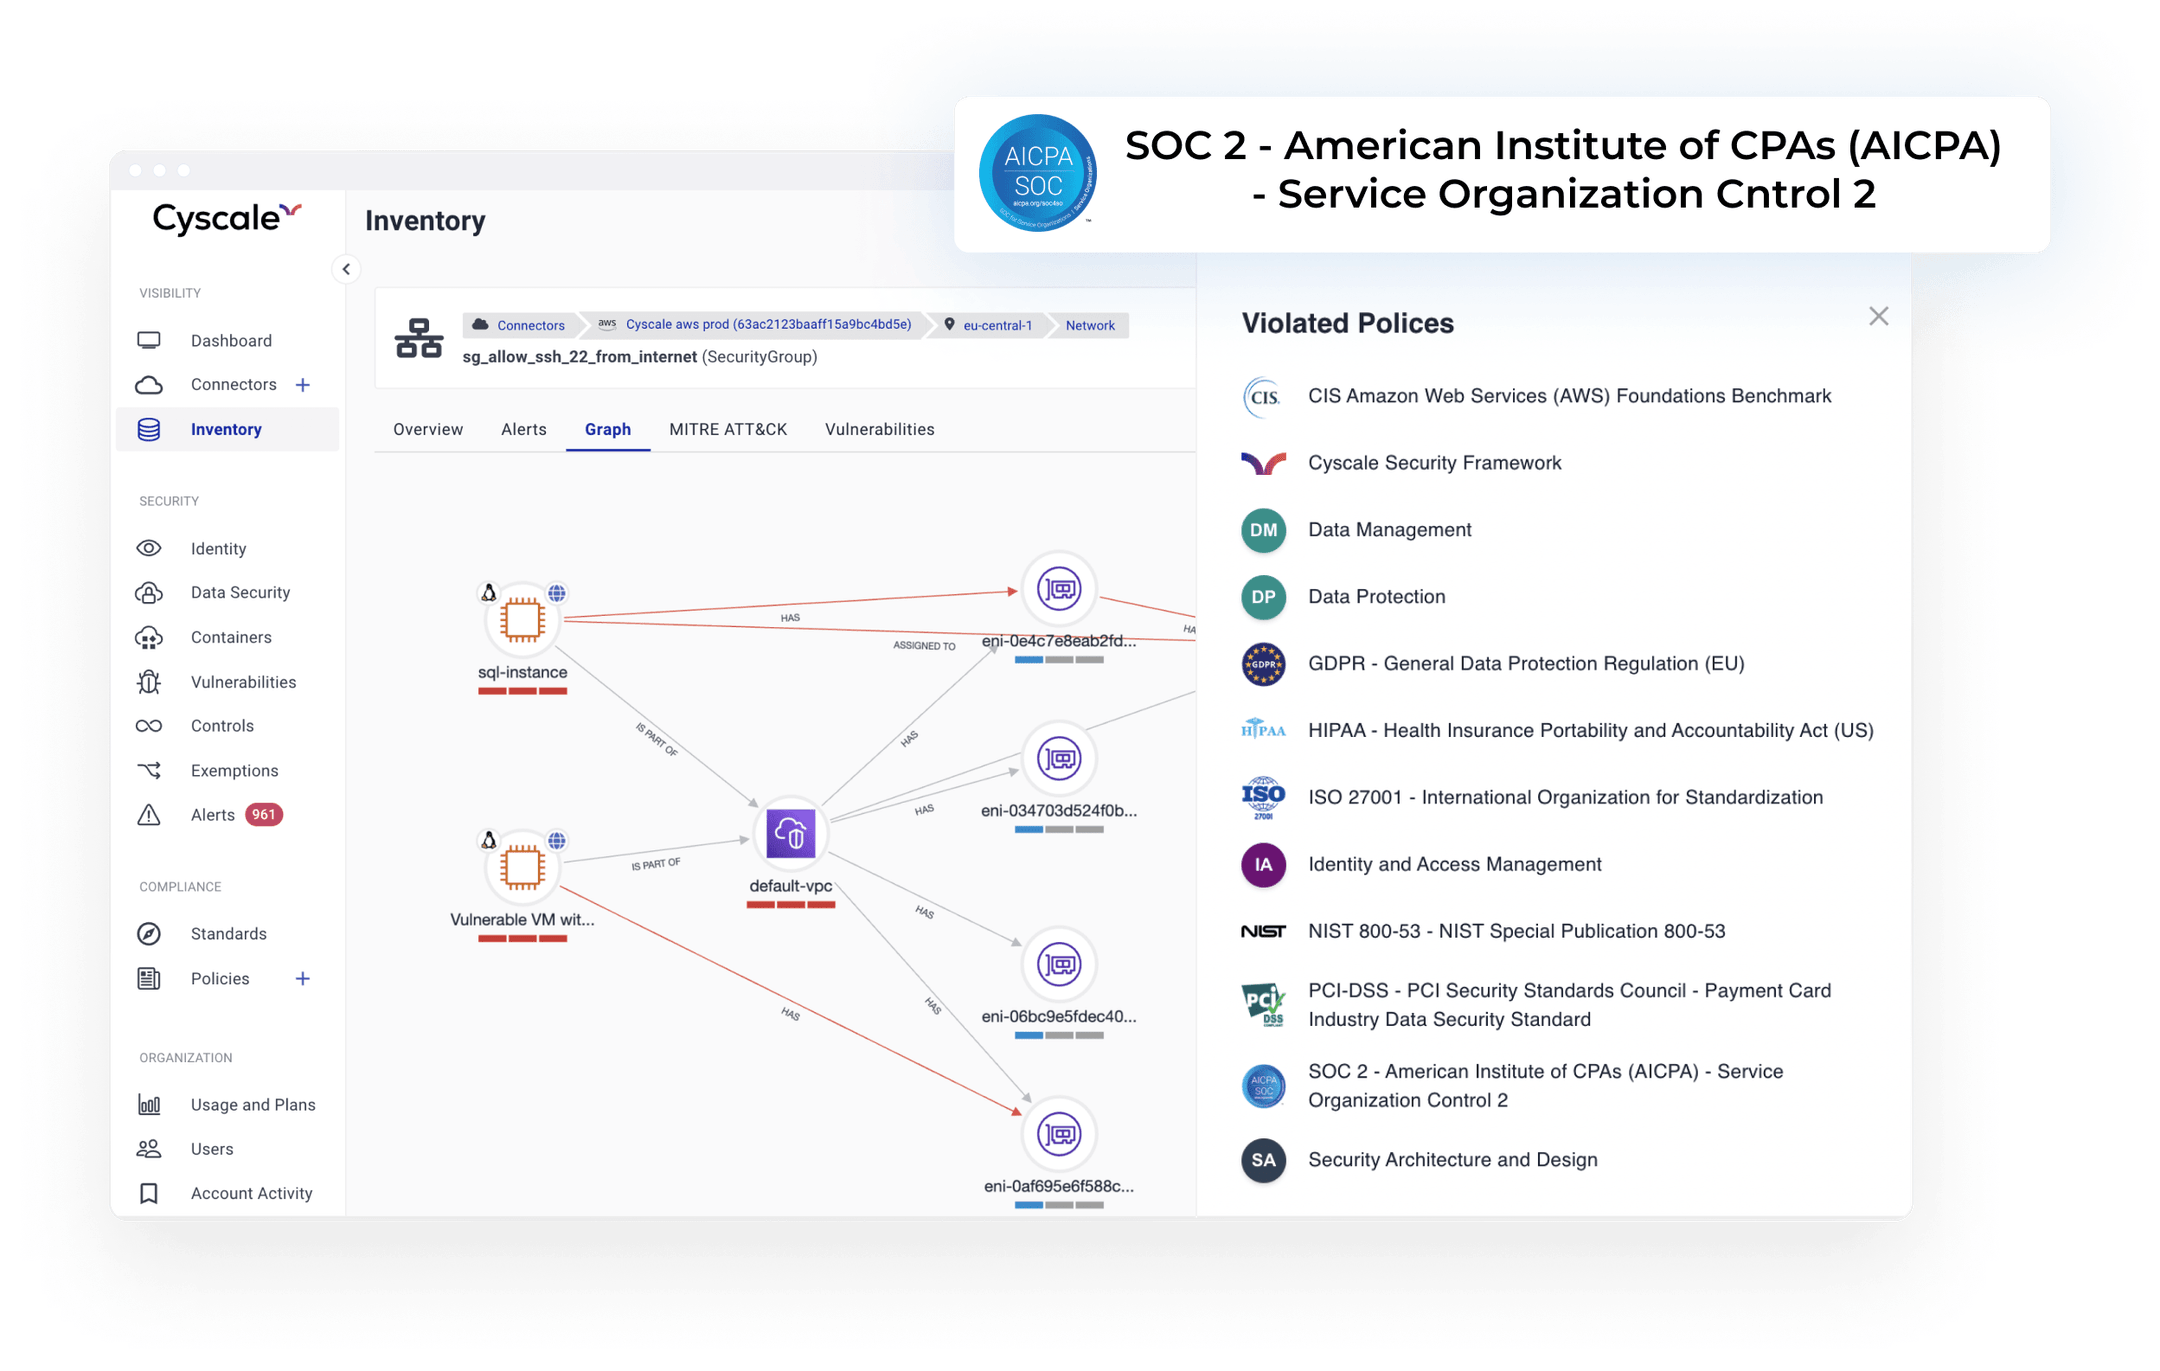Click the Policies document icon
Viewport: 2160px width, 1371px height.
(x=149, y=978)
